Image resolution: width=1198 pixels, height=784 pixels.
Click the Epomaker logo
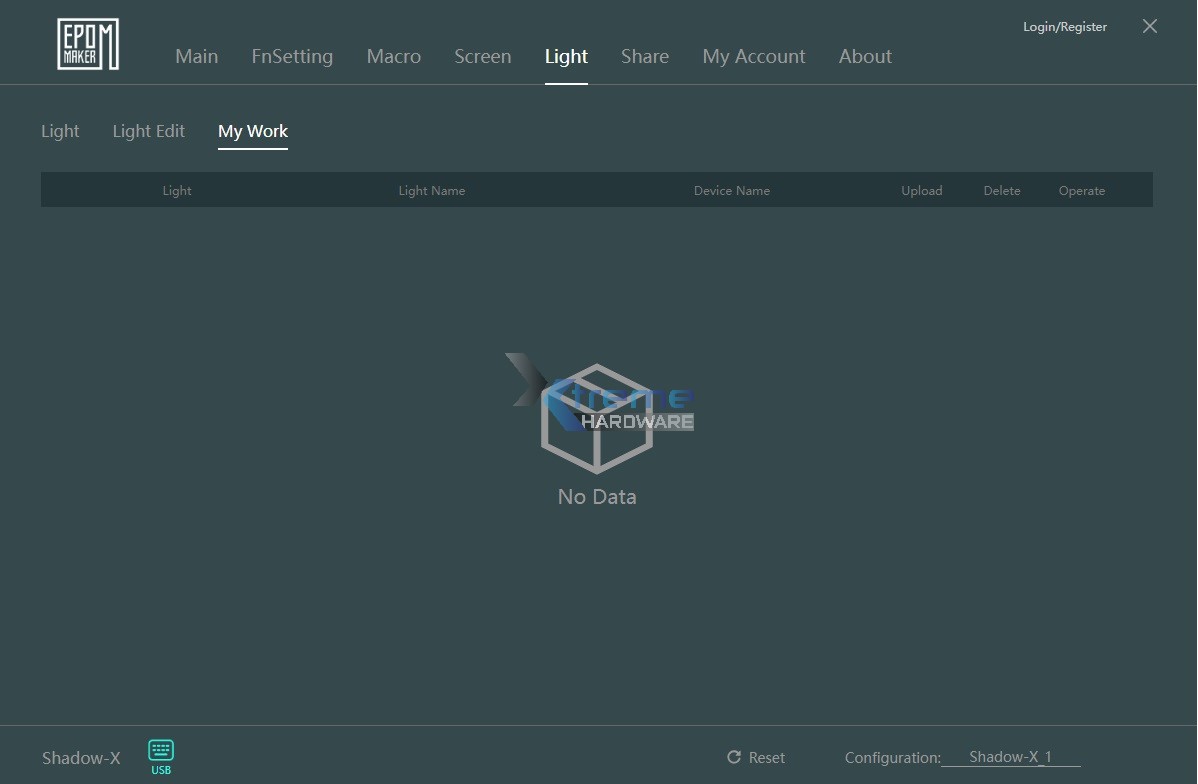click(88, 44)
